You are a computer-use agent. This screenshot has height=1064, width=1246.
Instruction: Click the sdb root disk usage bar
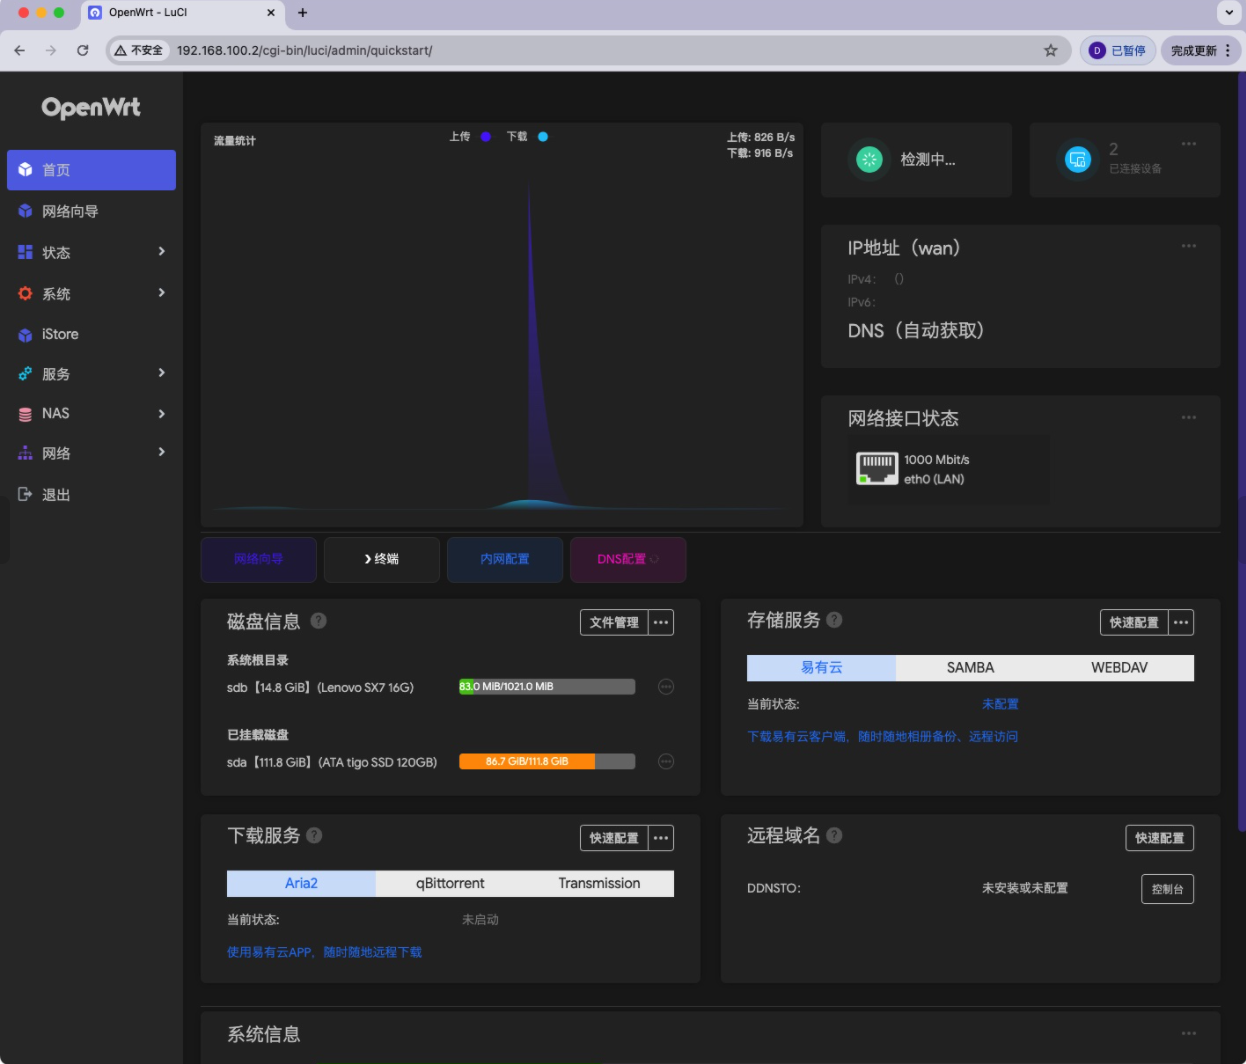pyautogui.click(x=547, y=687)
